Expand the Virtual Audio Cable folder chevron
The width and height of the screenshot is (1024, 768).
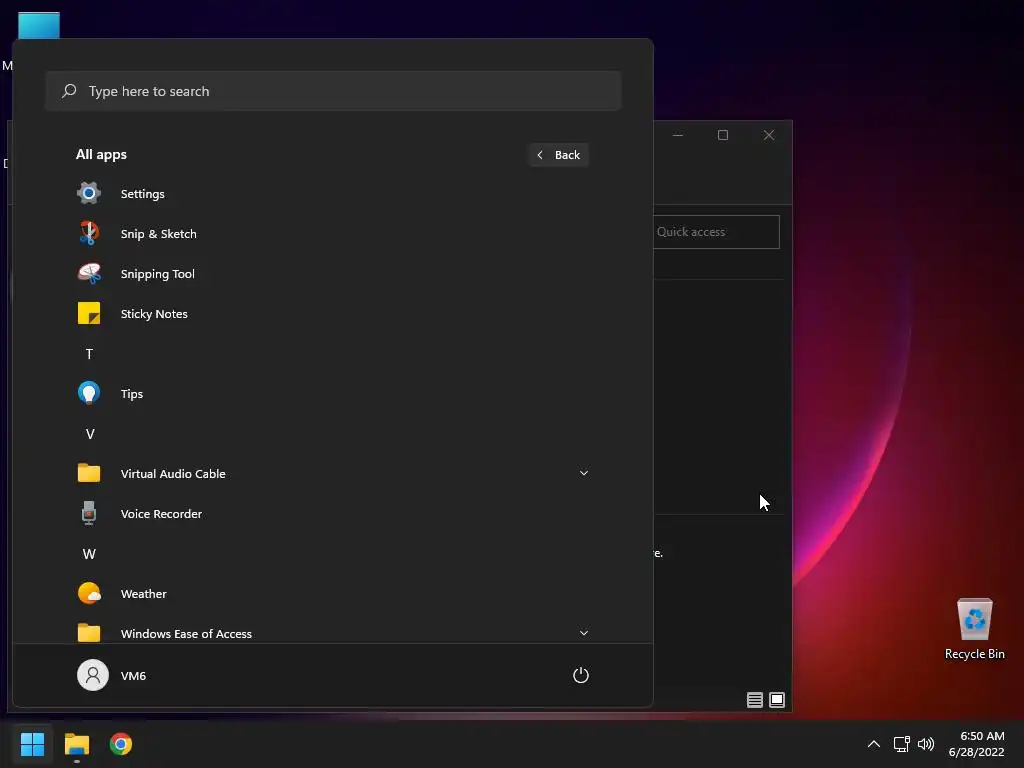pos(584,473)
